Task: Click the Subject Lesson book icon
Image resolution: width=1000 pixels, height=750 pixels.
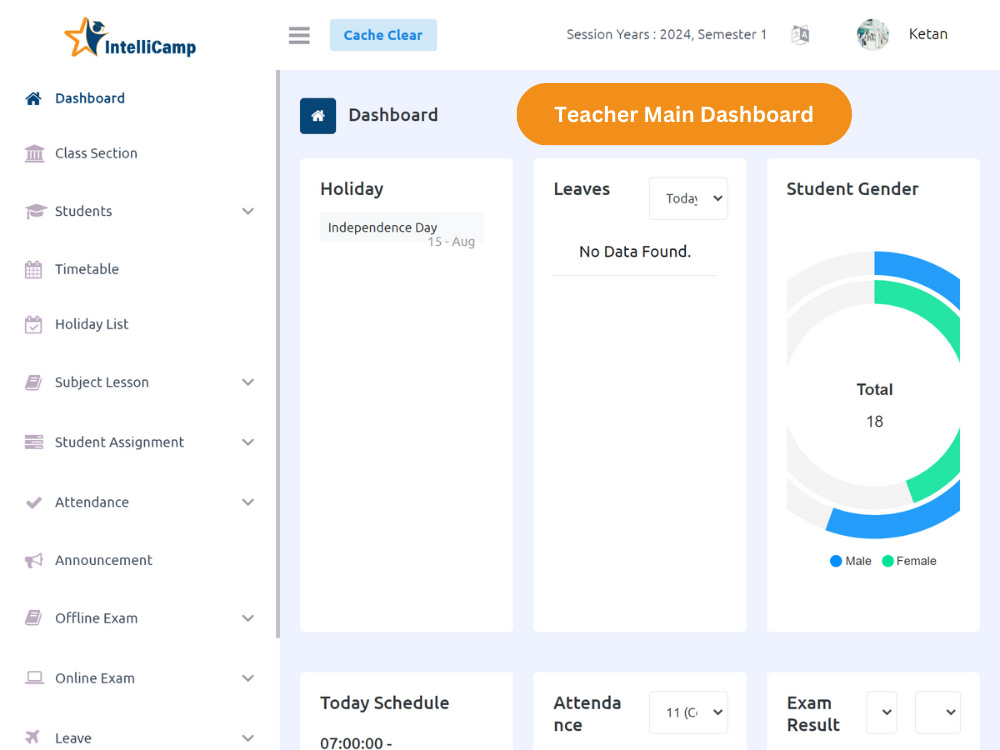Action: (x=34, y=383)
